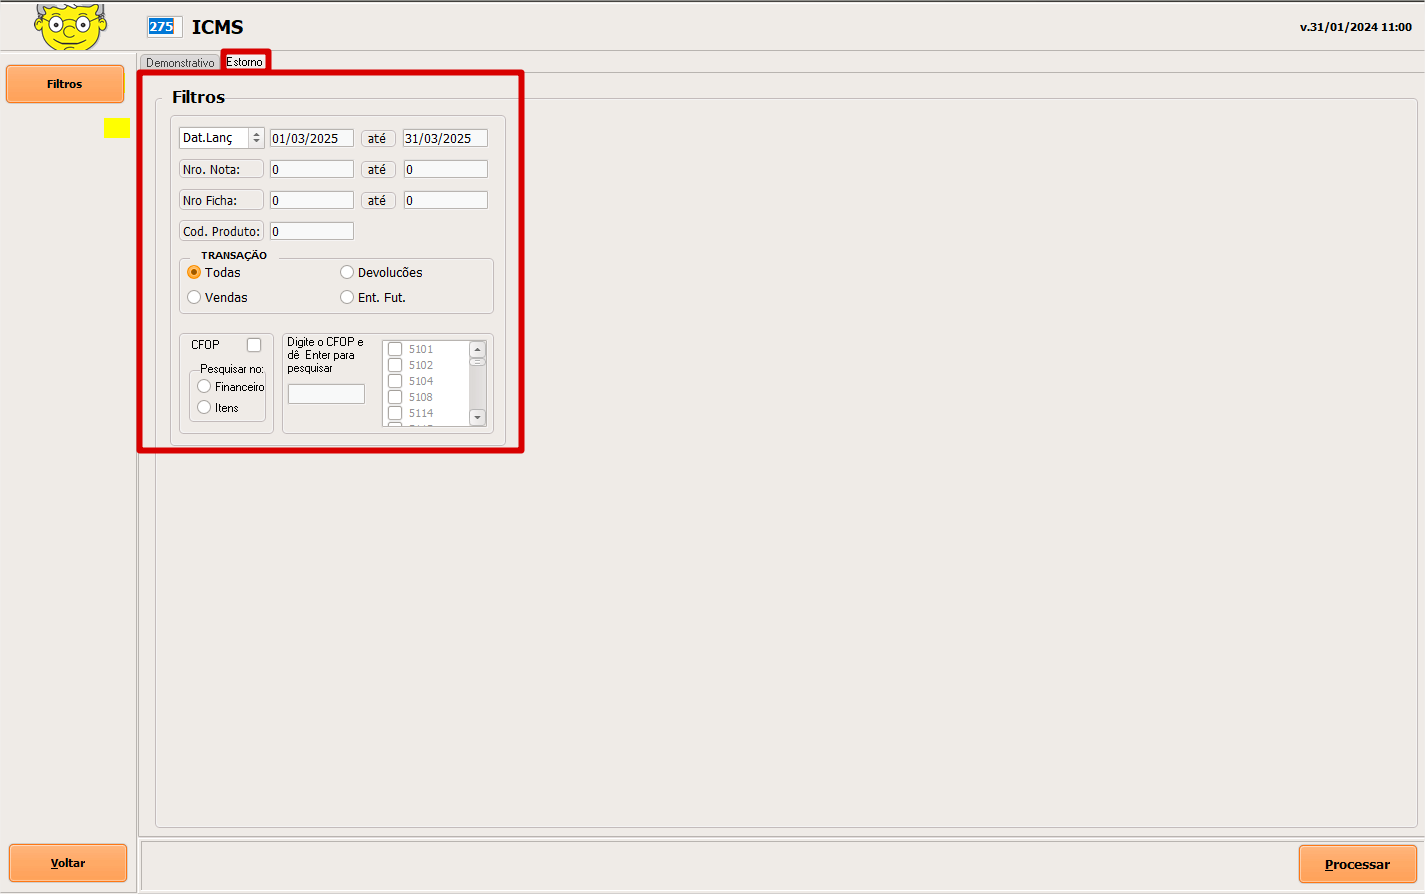The height and width of the screenshot is (894, 1425).
Task: Click the yellow square indicator
Action: tap(116, 127)
